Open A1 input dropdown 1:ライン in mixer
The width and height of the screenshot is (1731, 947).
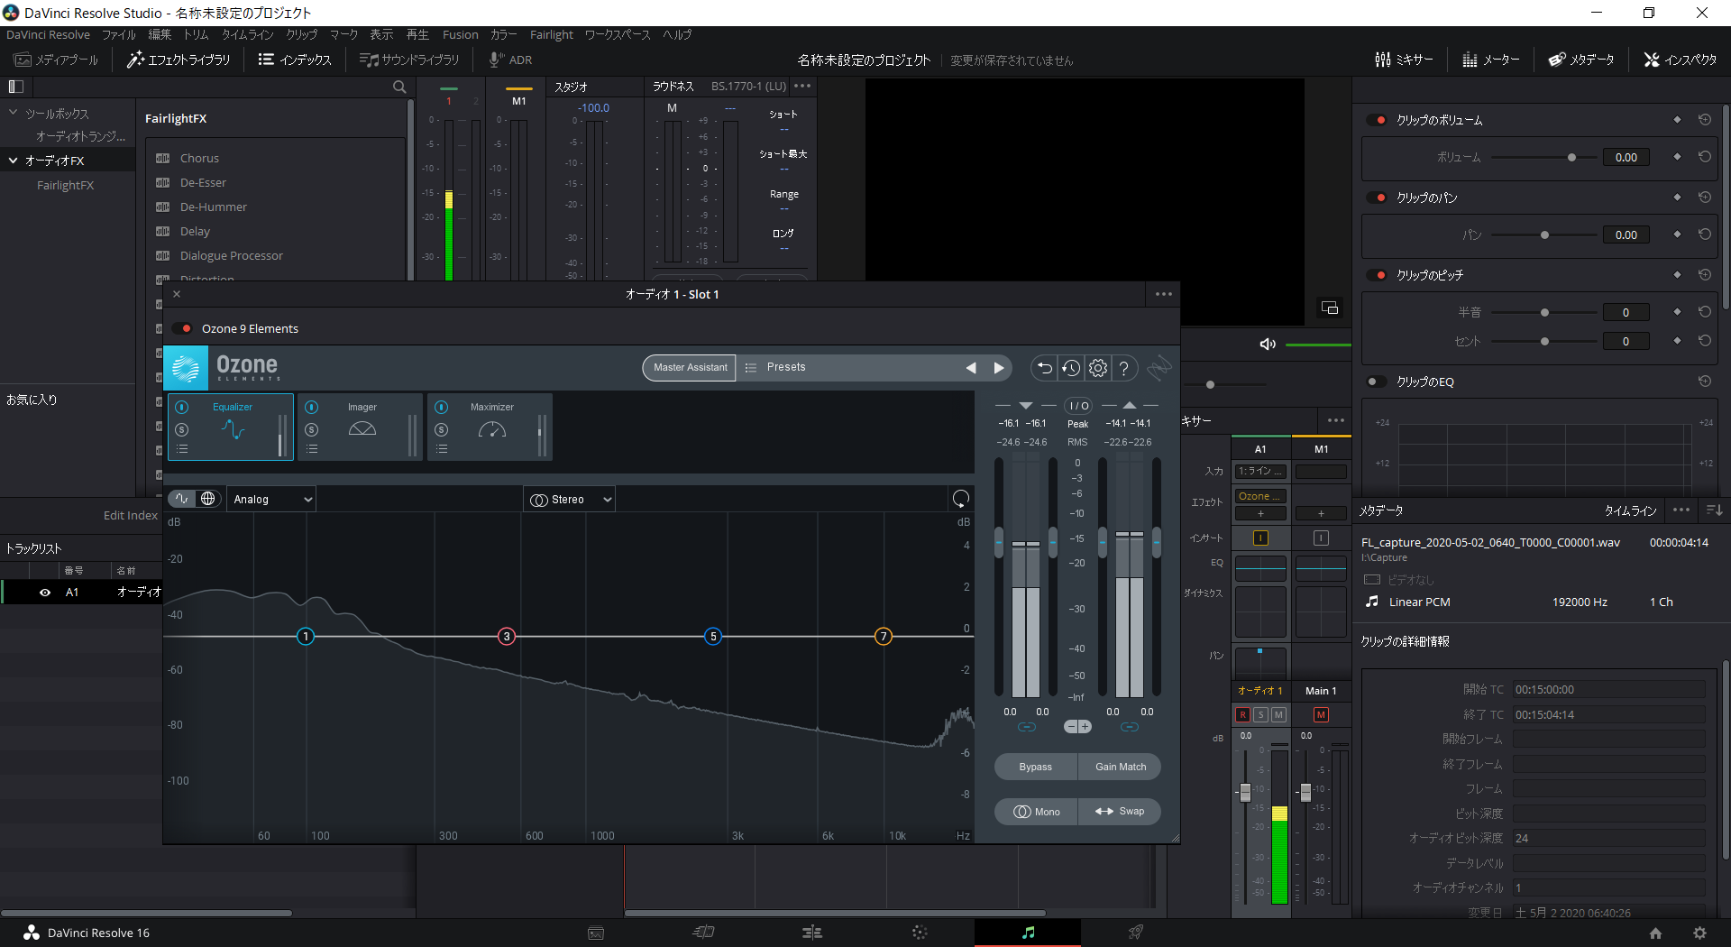(x=1260, y=471)
